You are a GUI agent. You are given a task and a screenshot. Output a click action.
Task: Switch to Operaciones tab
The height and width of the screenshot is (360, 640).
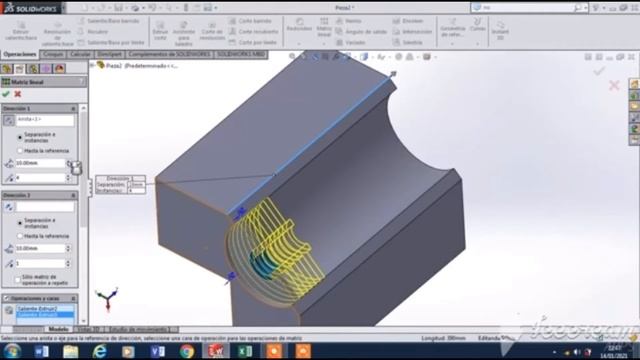point(20,54)
